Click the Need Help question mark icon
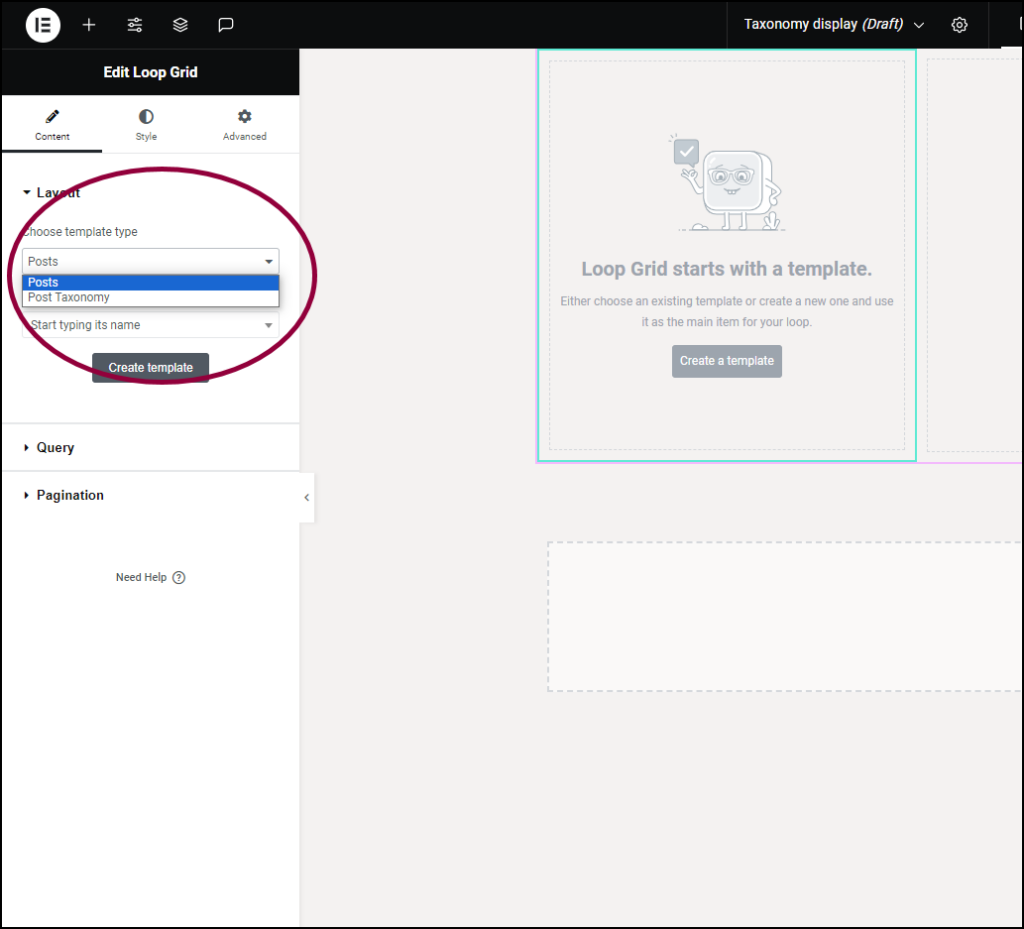This screenshot has width=1024, height=929. [x=178, y=577]
